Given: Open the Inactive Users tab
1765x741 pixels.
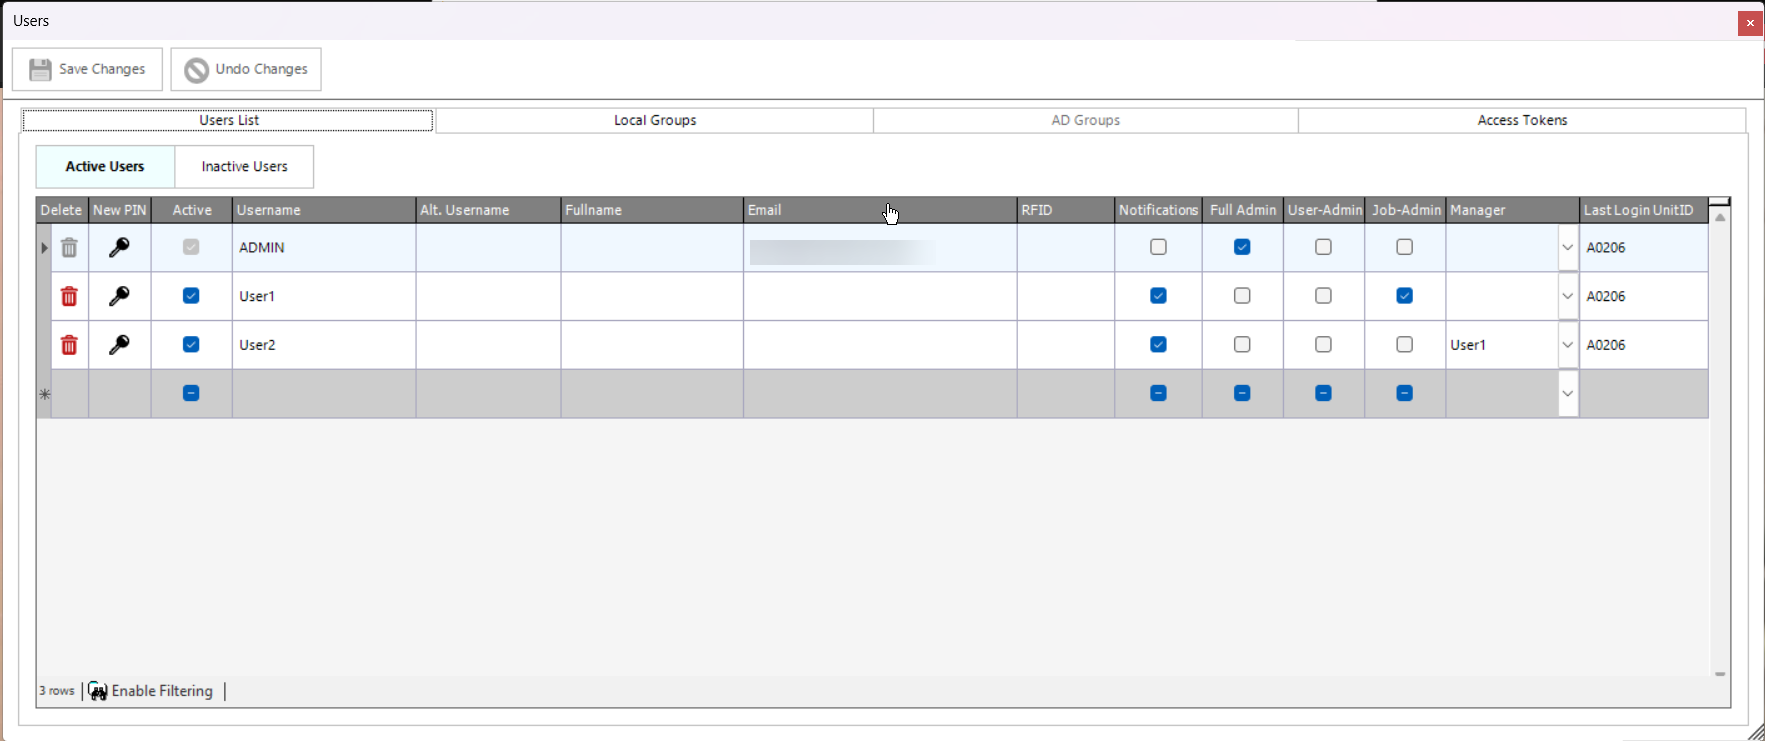Looking at the screenshot, I should point(244,167).
